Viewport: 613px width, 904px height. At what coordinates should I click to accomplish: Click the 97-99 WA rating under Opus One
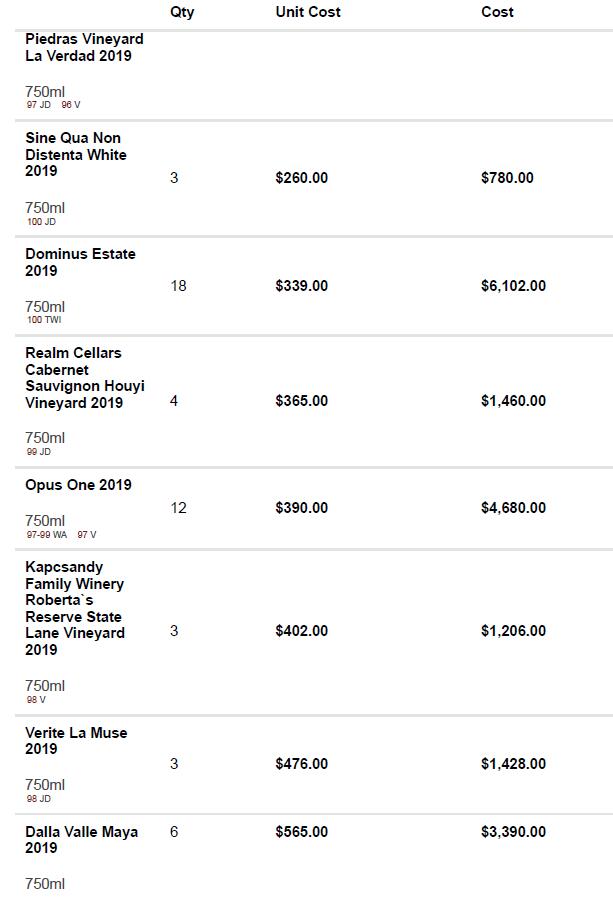(47, 534)
